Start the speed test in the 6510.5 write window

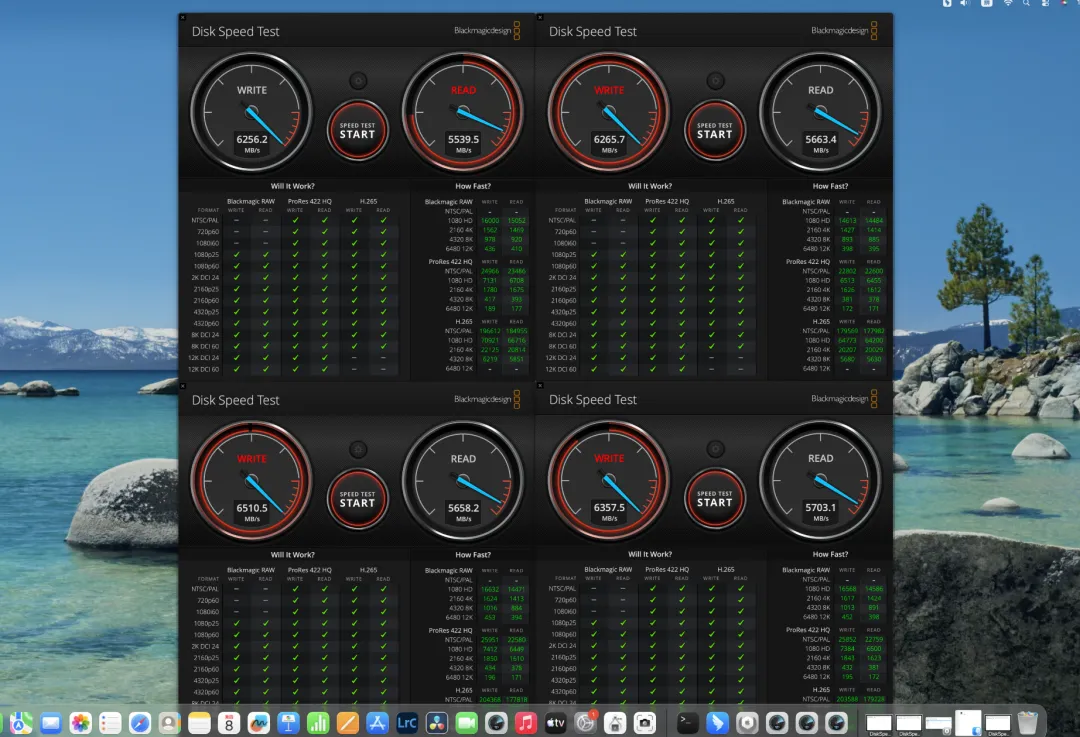tap(357, 499)
